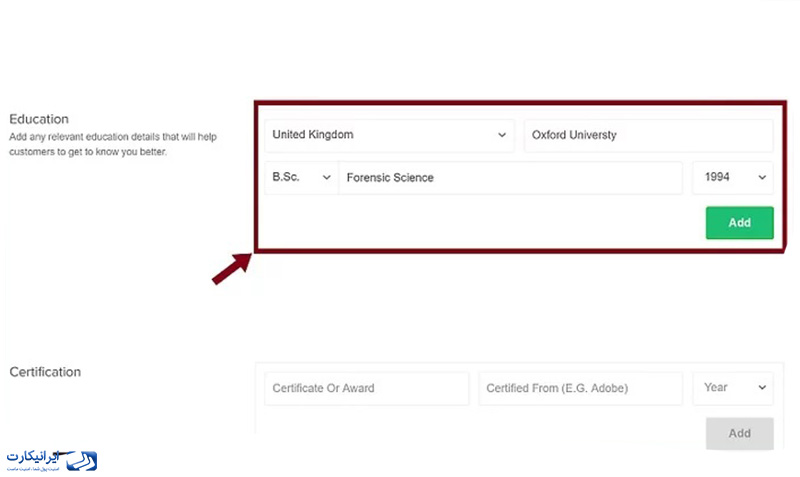
Task: Click the chevron arrow in the certification Year selector
Action: coord(762,388)
